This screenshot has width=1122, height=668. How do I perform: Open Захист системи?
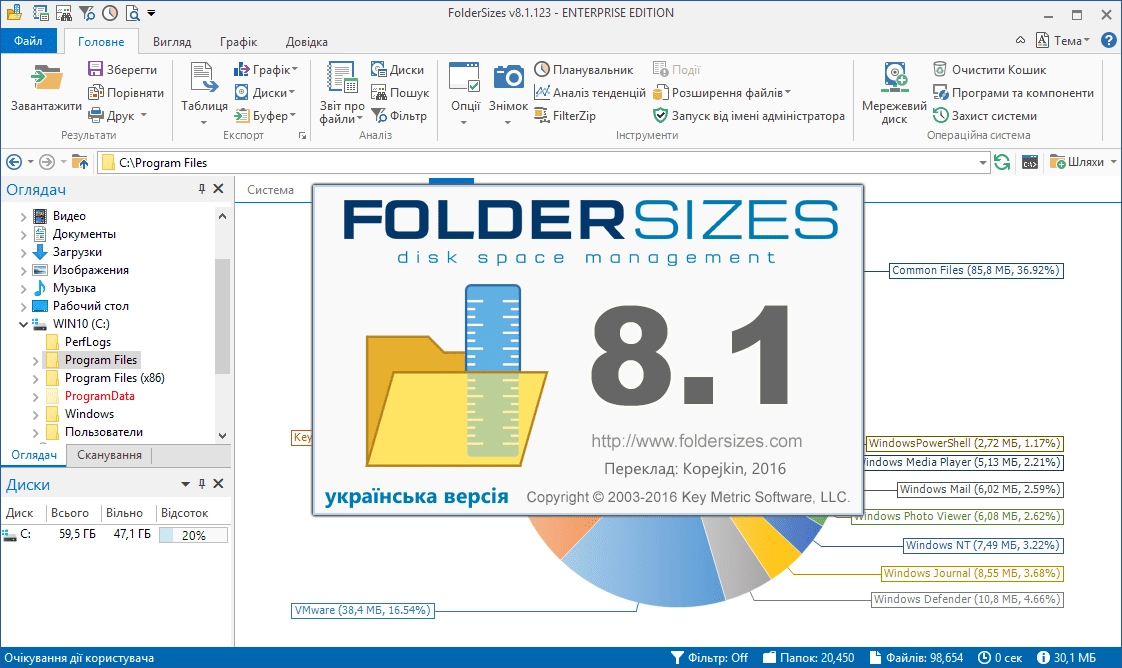coord(985,115)
